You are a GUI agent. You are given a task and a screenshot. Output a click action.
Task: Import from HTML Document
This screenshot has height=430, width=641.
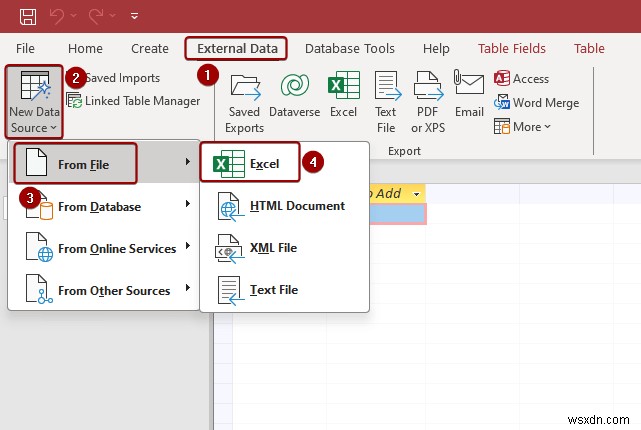click(x=285, y=206)
